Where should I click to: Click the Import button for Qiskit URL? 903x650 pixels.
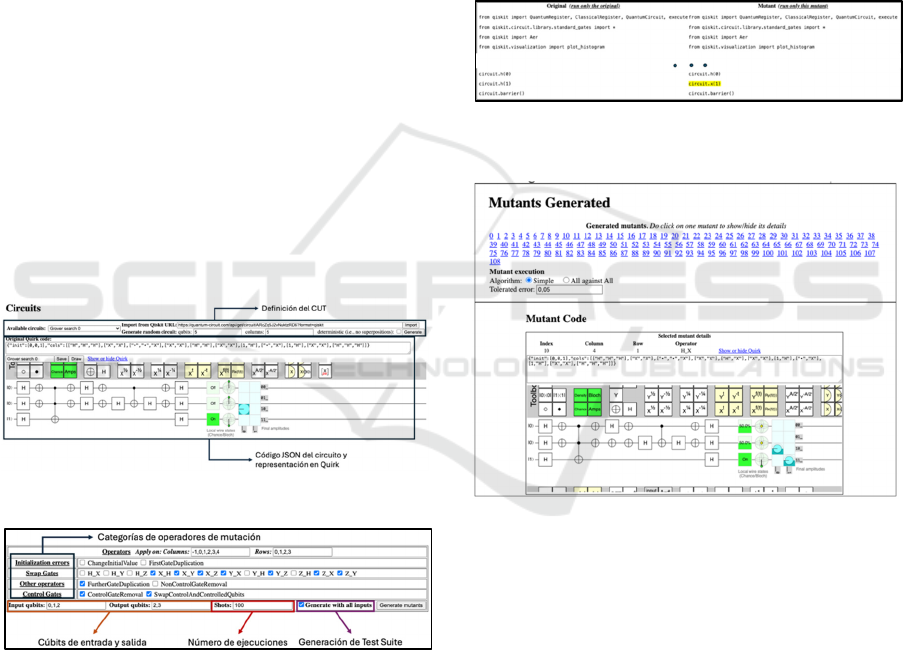(x=410, y=325)
